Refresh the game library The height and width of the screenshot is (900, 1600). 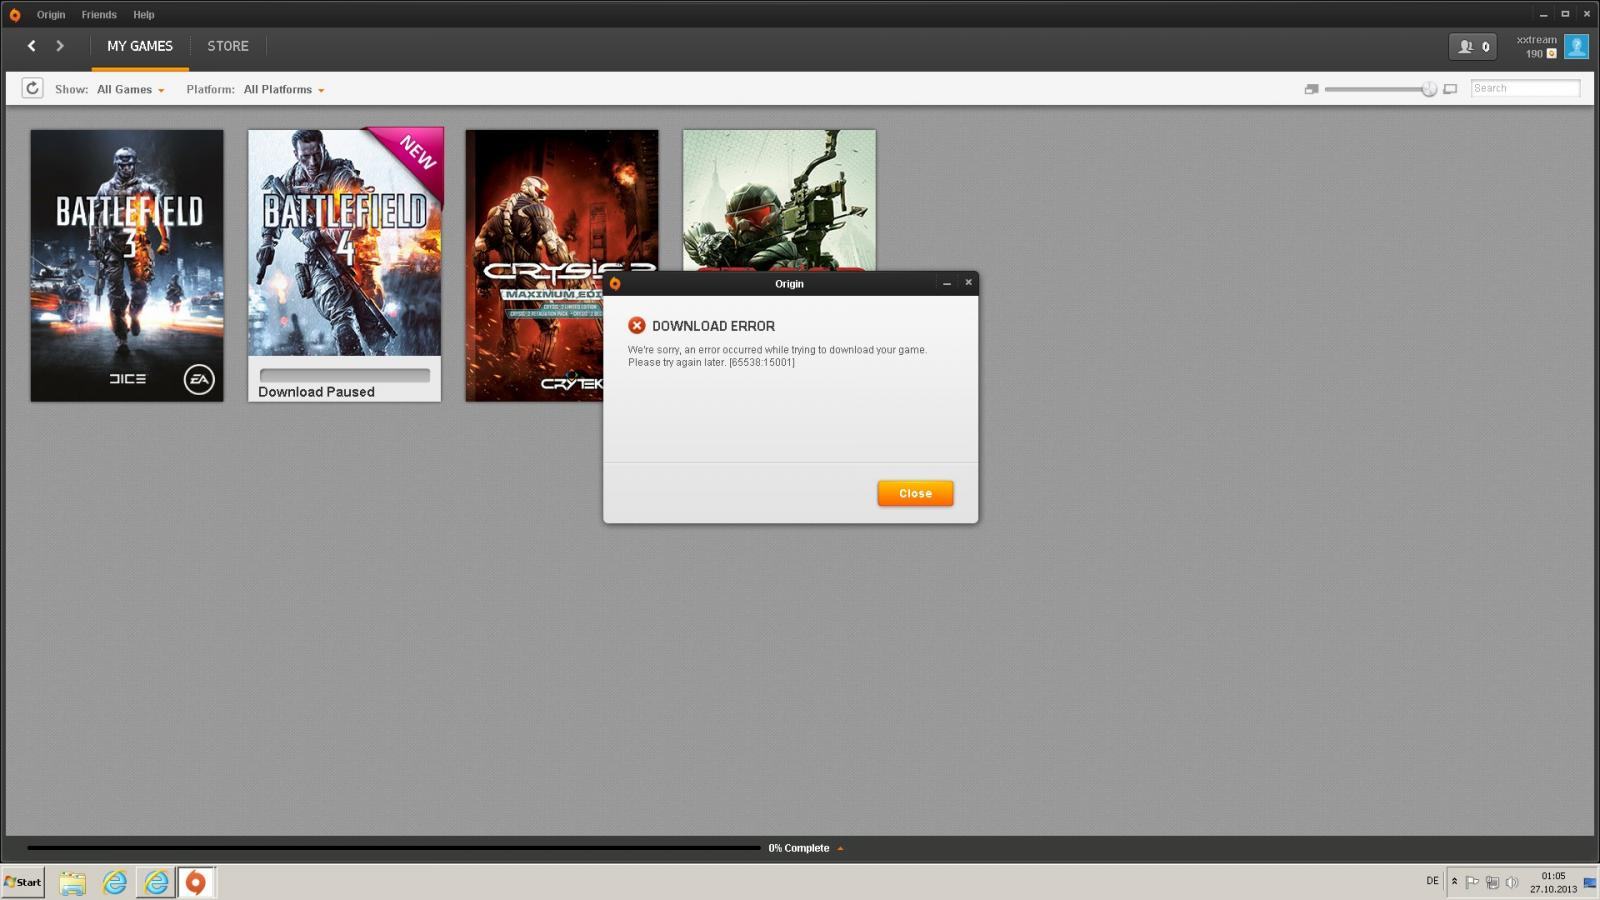[32, 89]
